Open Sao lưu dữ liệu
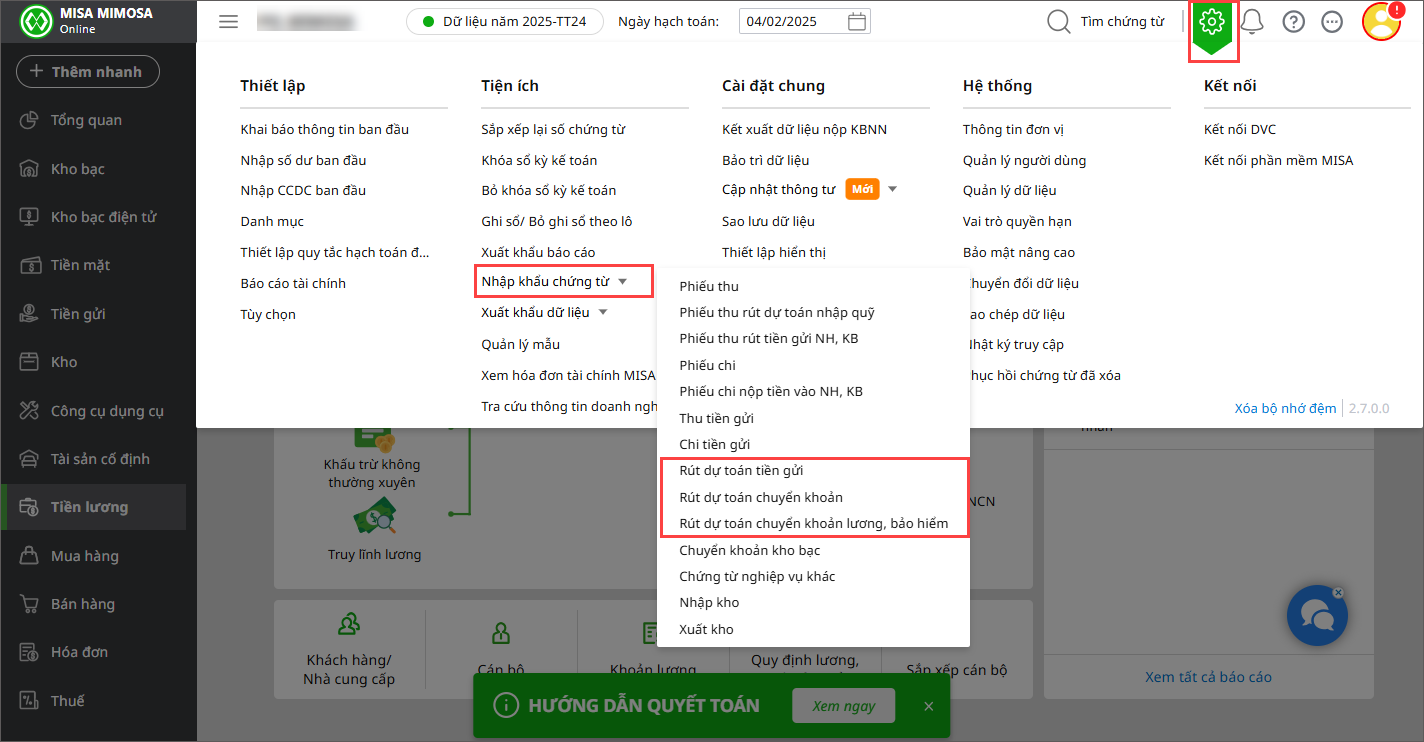Viewport: 1424px width, 742px height. 768,221
